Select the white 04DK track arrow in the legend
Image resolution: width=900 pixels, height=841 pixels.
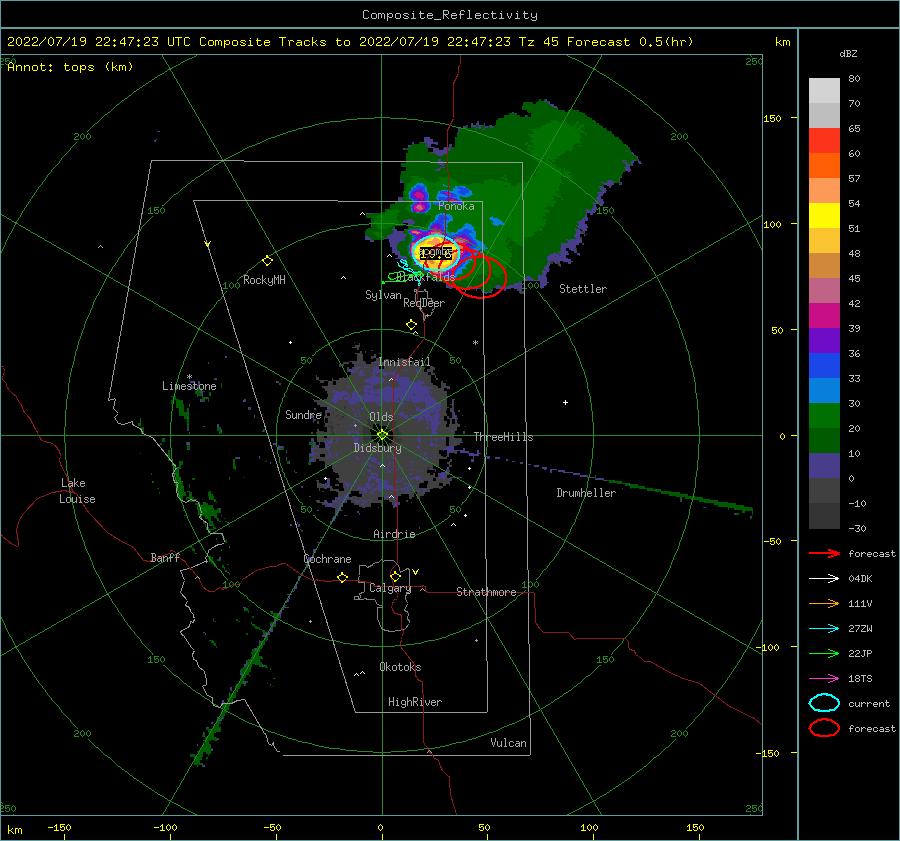(824, 579)
